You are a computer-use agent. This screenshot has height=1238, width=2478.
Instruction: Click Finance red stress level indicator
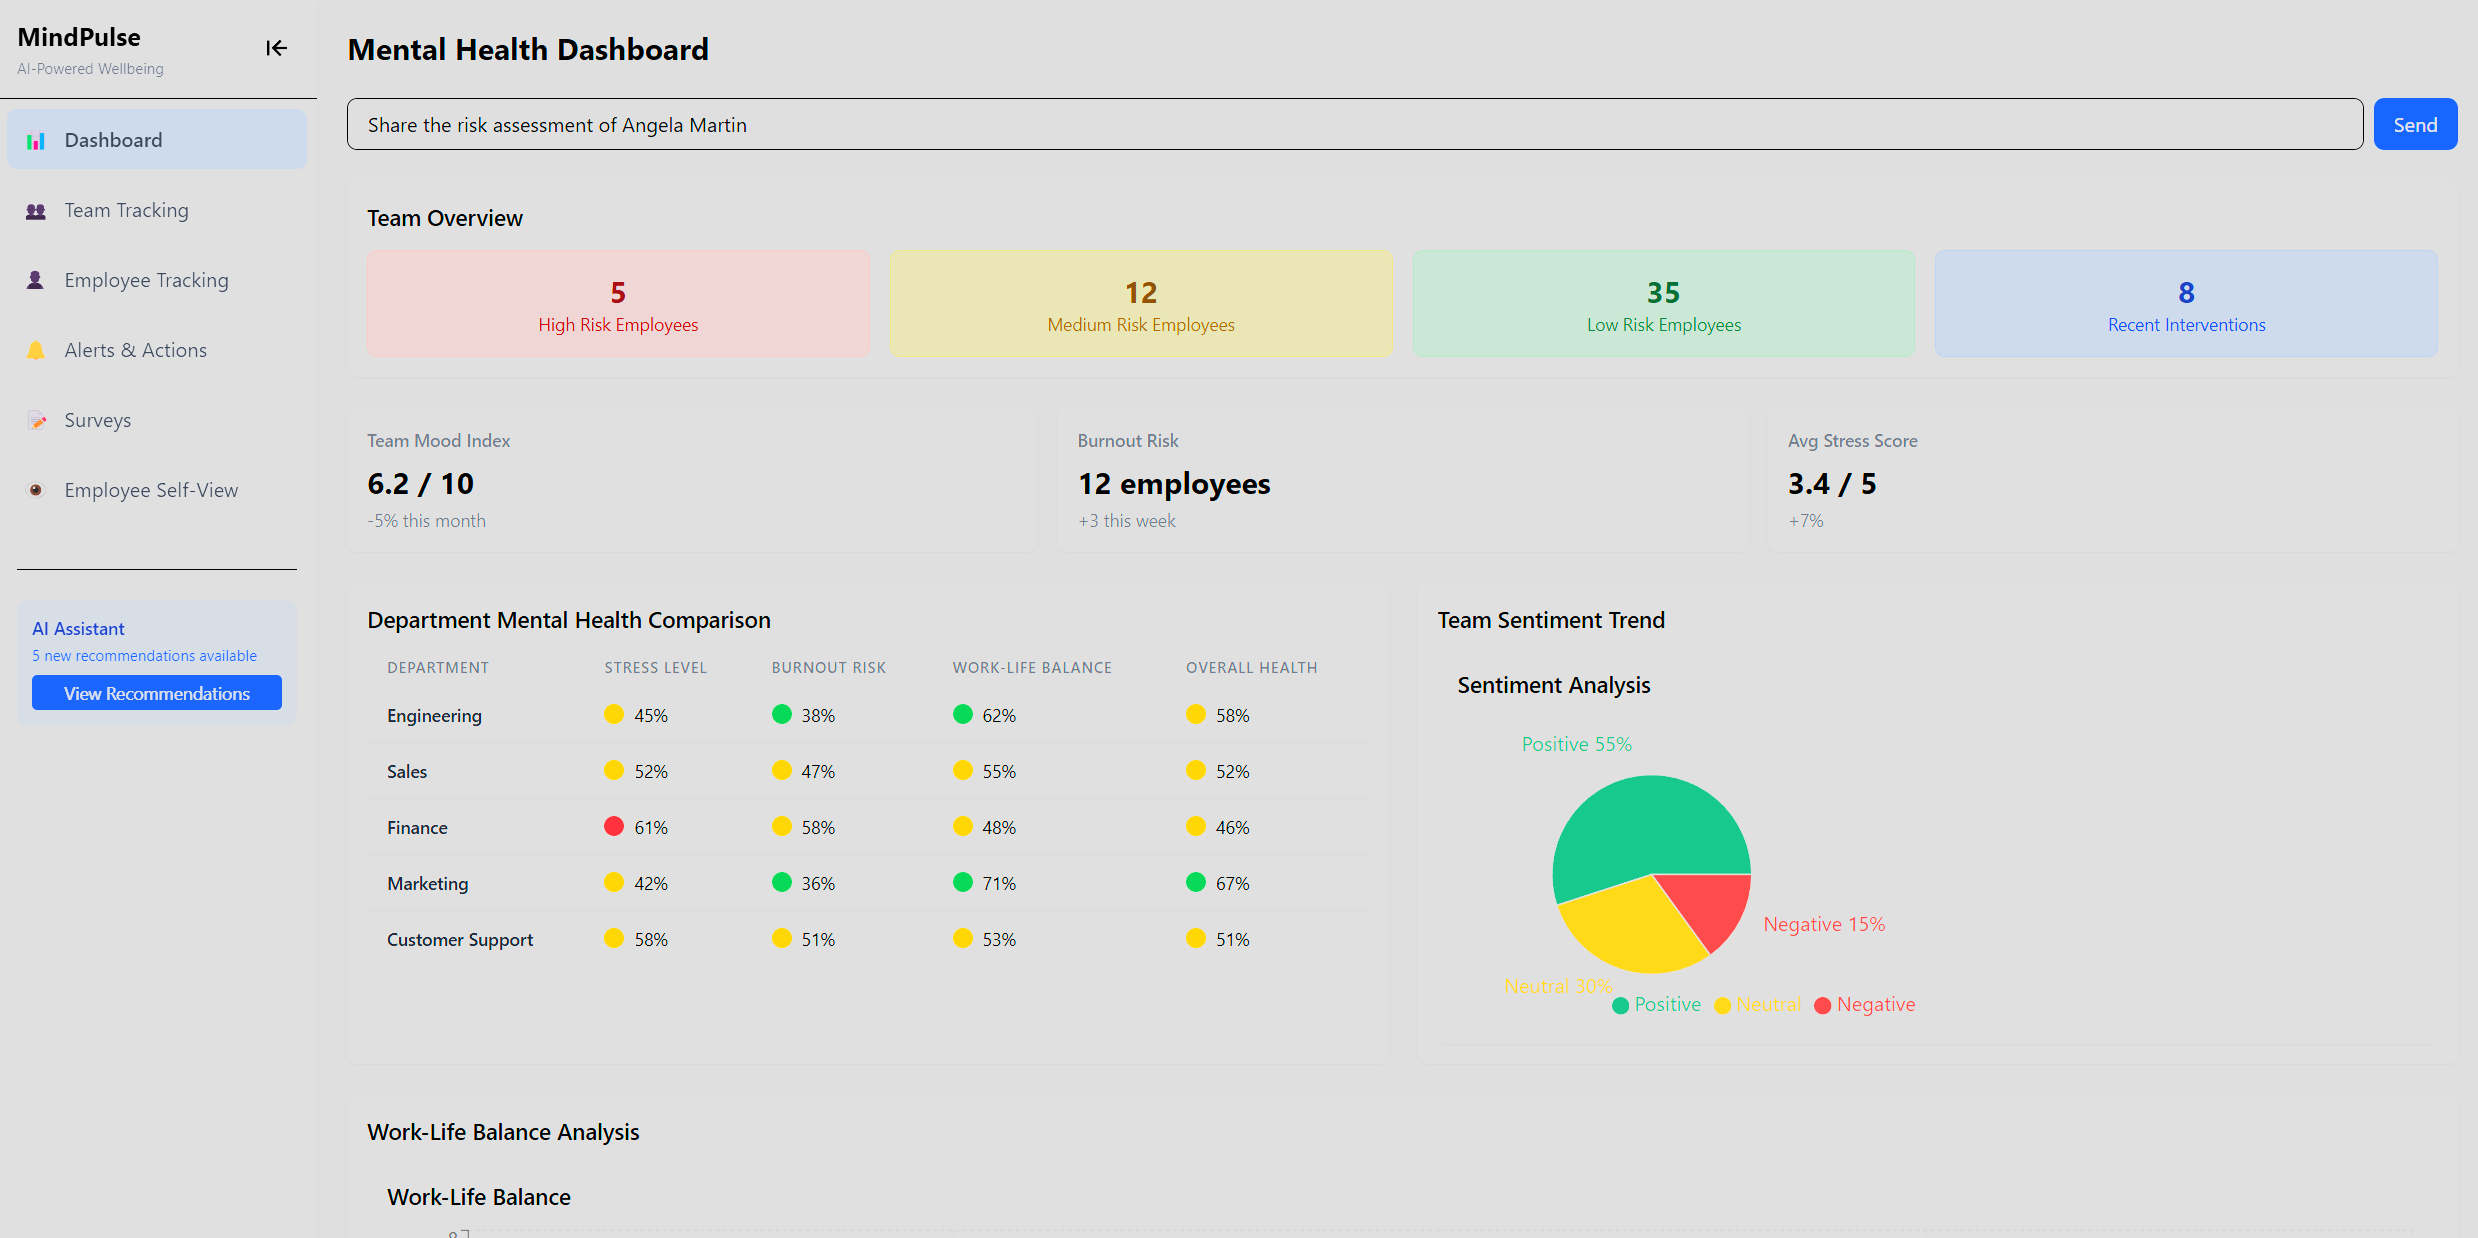[614, 827]
